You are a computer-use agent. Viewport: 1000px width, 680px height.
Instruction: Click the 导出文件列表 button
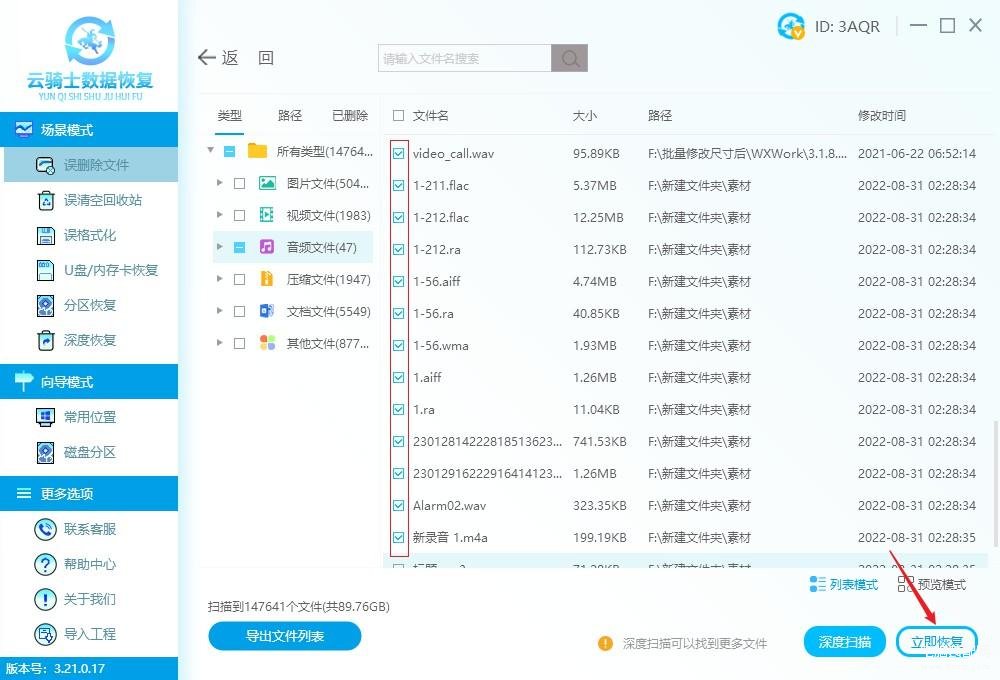(x=285, y=635)
